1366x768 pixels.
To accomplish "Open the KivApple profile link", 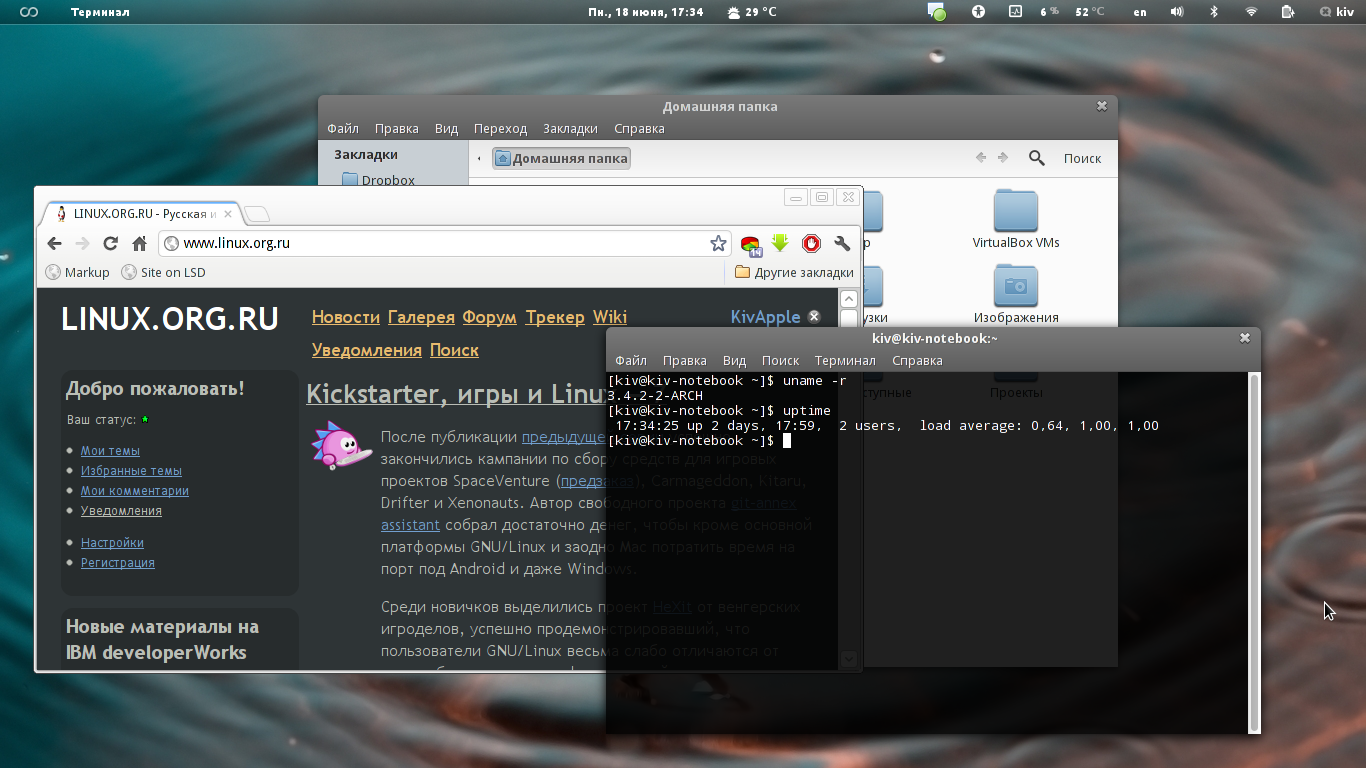I will 766,317.
